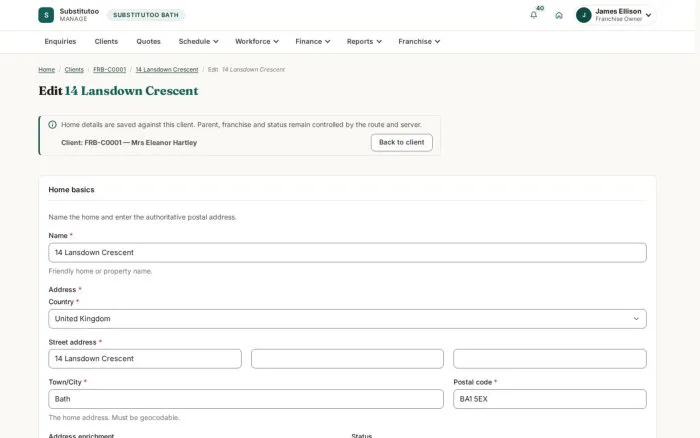Expand the Schedule menu
700x438 pixels.
[x=198, y=42]
